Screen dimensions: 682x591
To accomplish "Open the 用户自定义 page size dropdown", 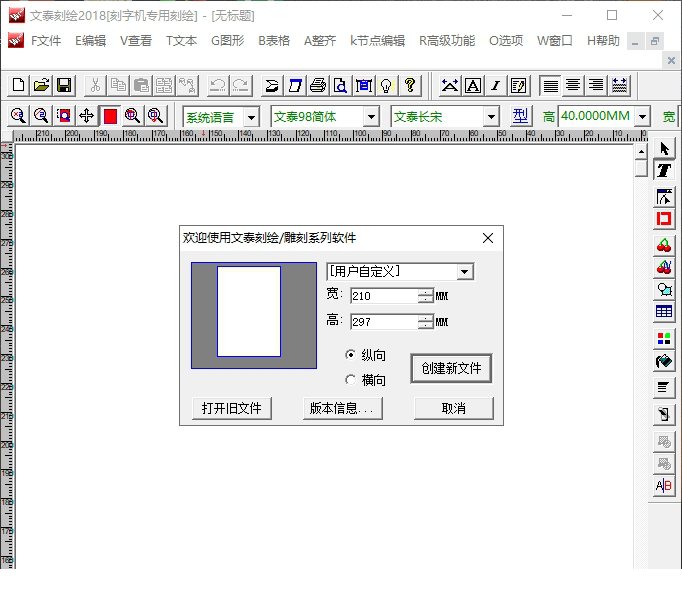I will 464,272.
